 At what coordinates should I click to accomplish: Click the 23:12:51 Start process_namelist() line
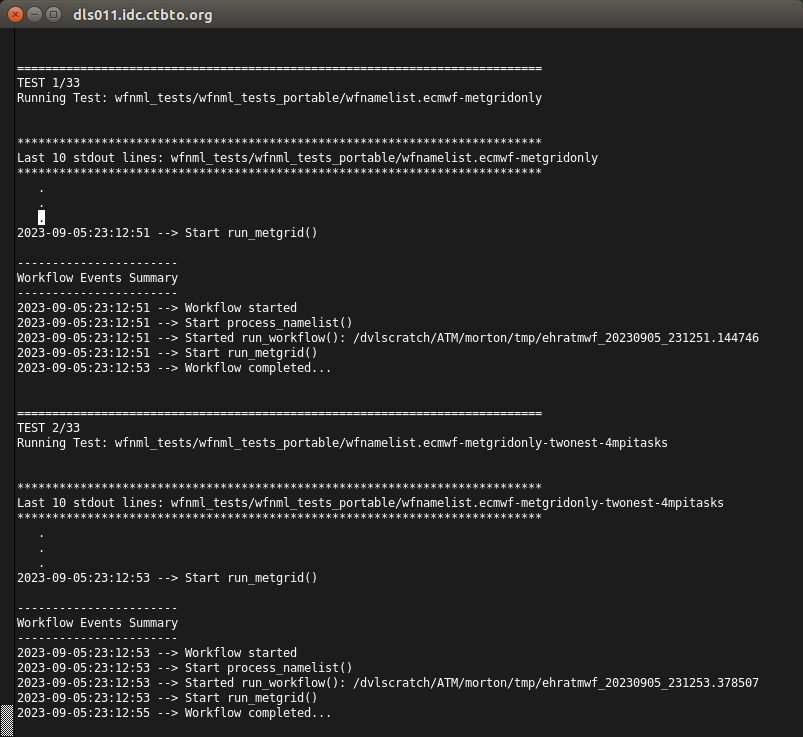point(185,323)
